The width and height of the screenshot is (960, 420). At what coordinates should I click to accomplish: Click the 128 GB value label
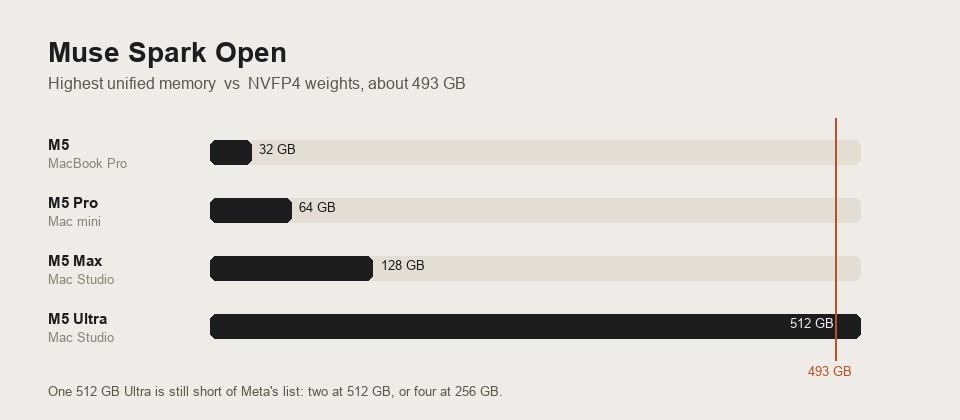[x=403, y=266]
